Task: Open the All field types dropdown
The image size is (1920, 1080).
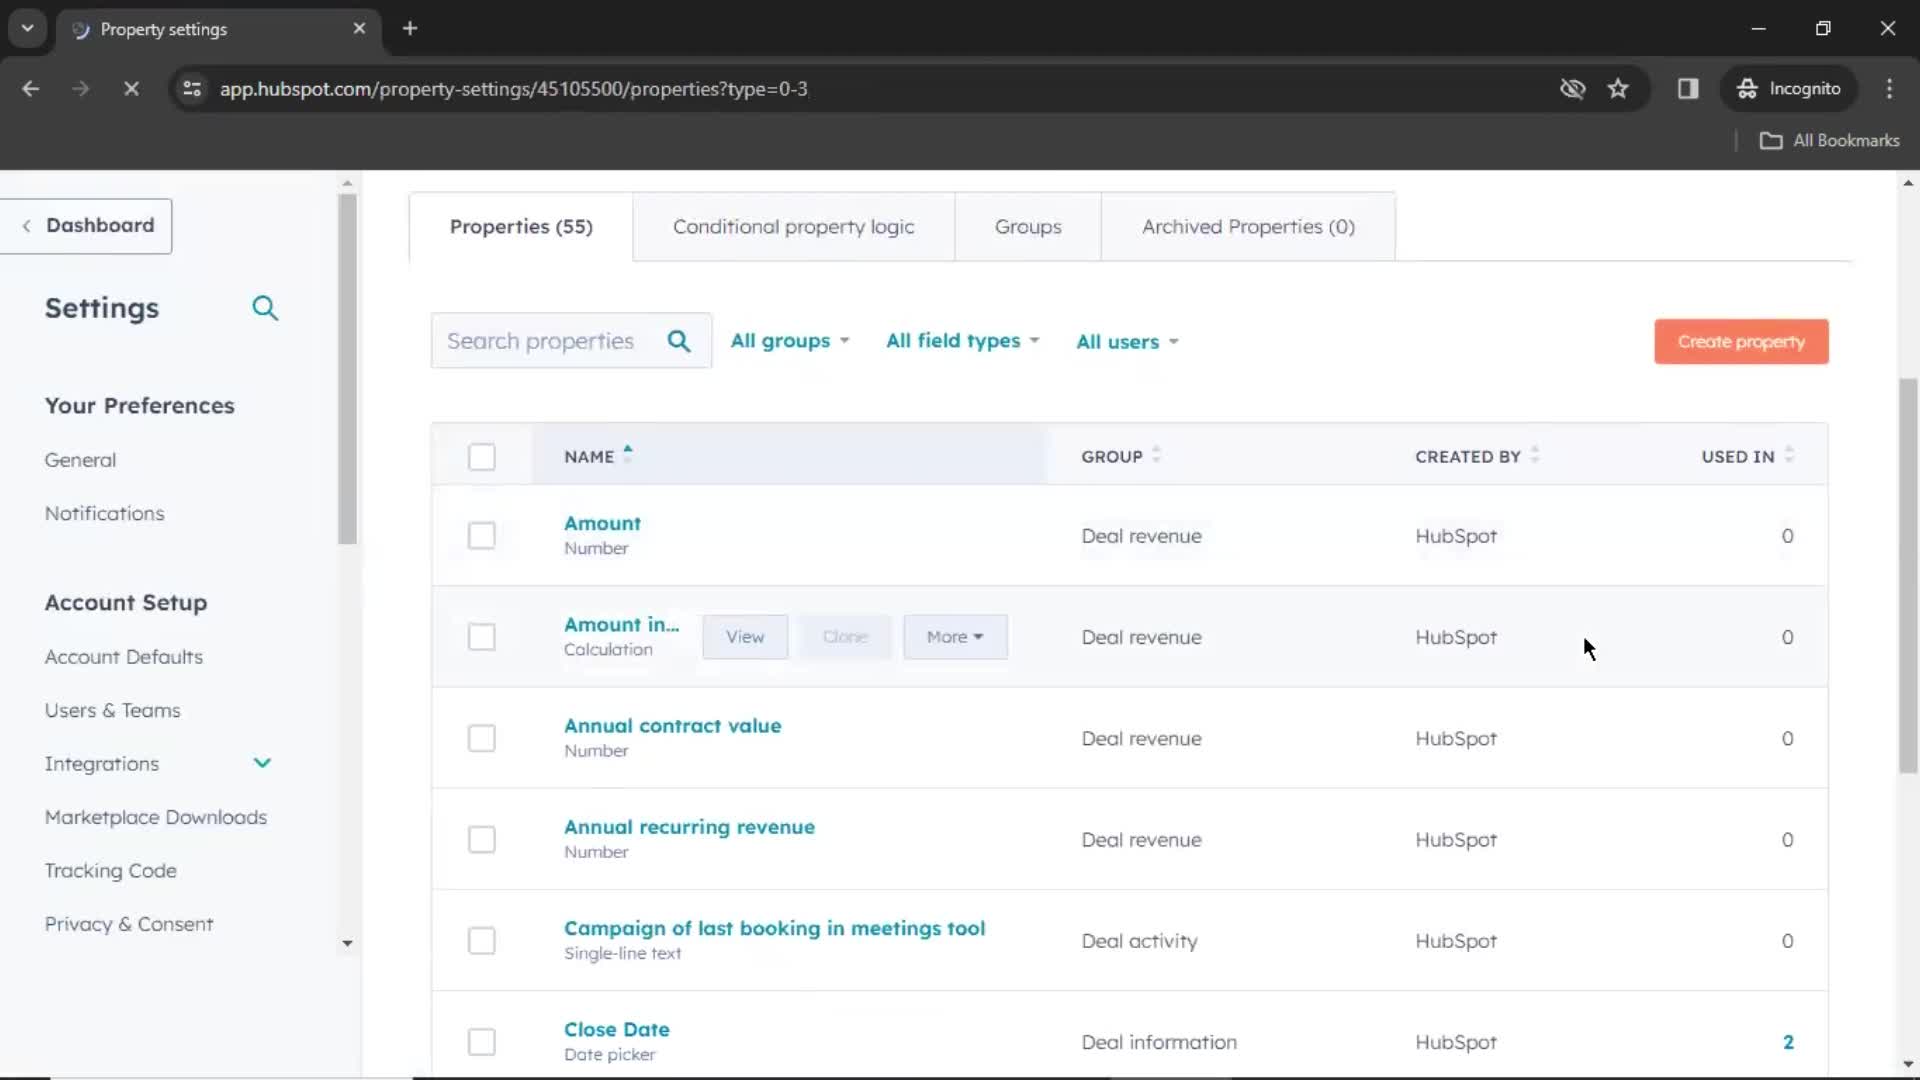Action: pyautogui.click(x=963, y=341)
